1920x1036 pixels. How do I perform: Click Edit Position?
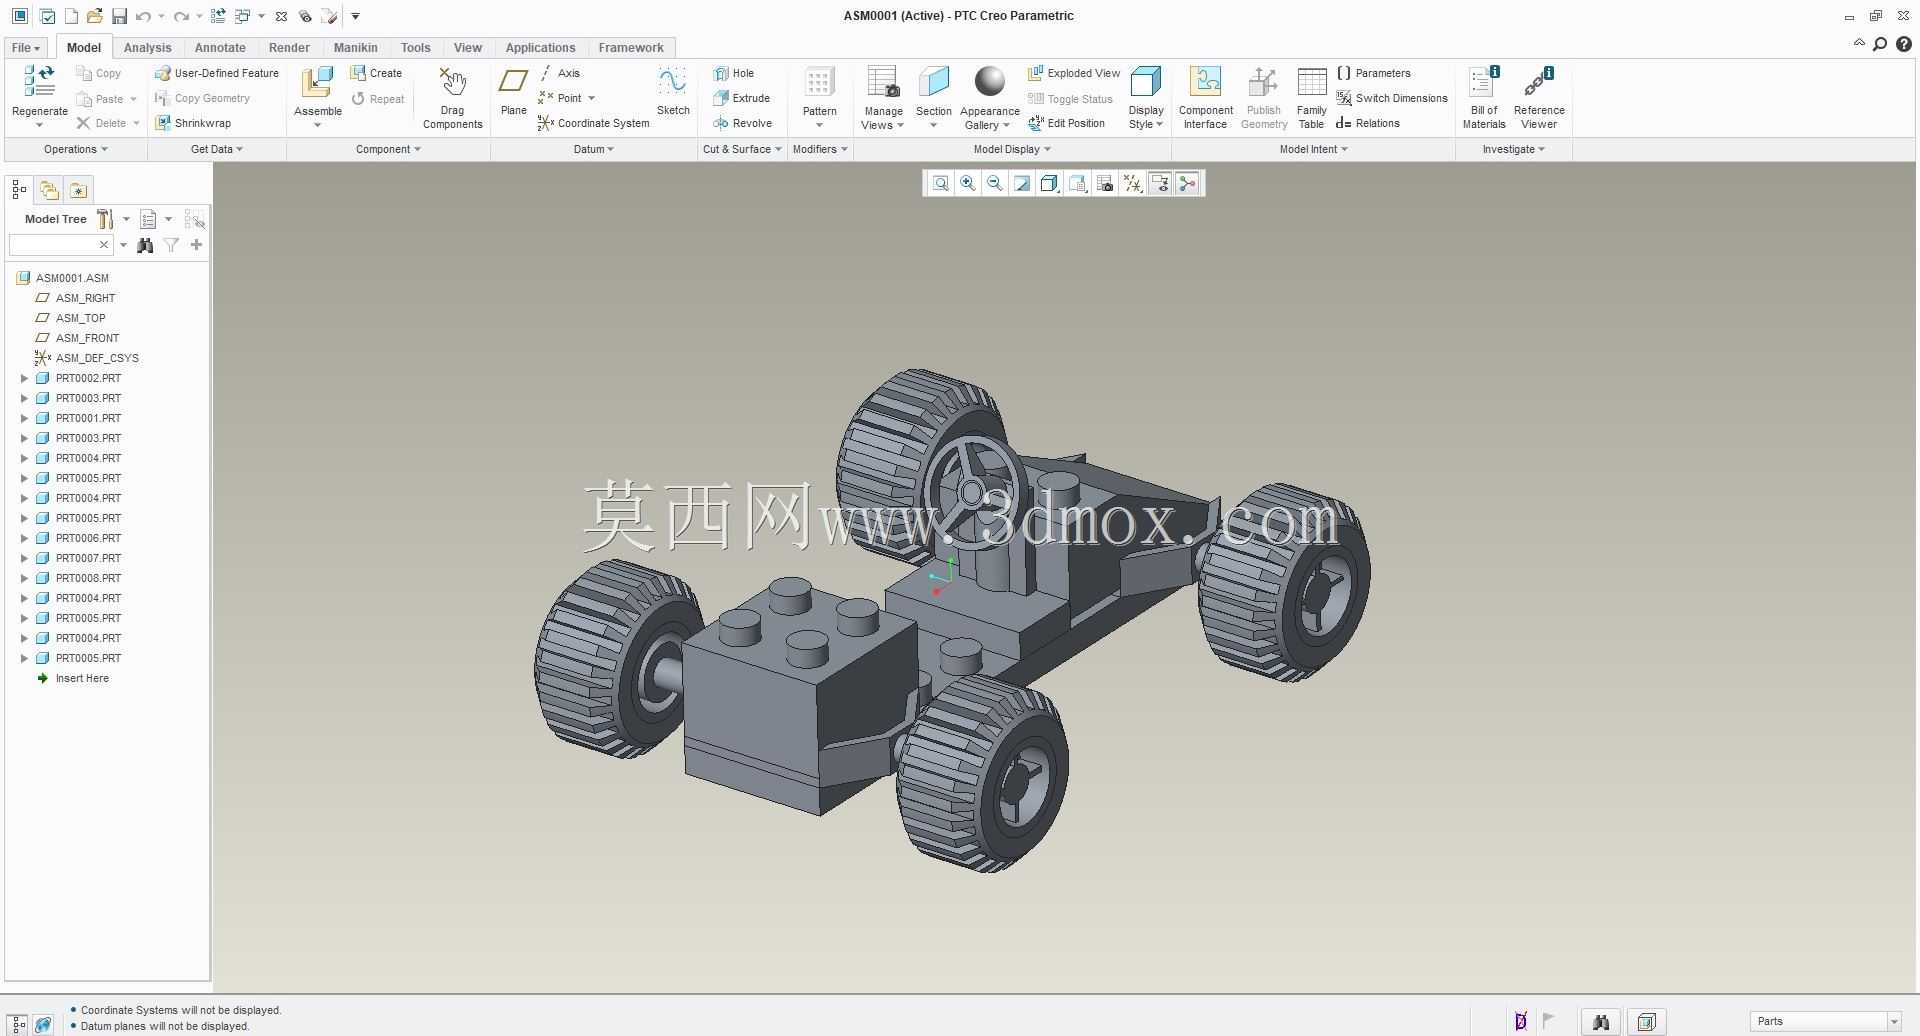pos(1066,123)
